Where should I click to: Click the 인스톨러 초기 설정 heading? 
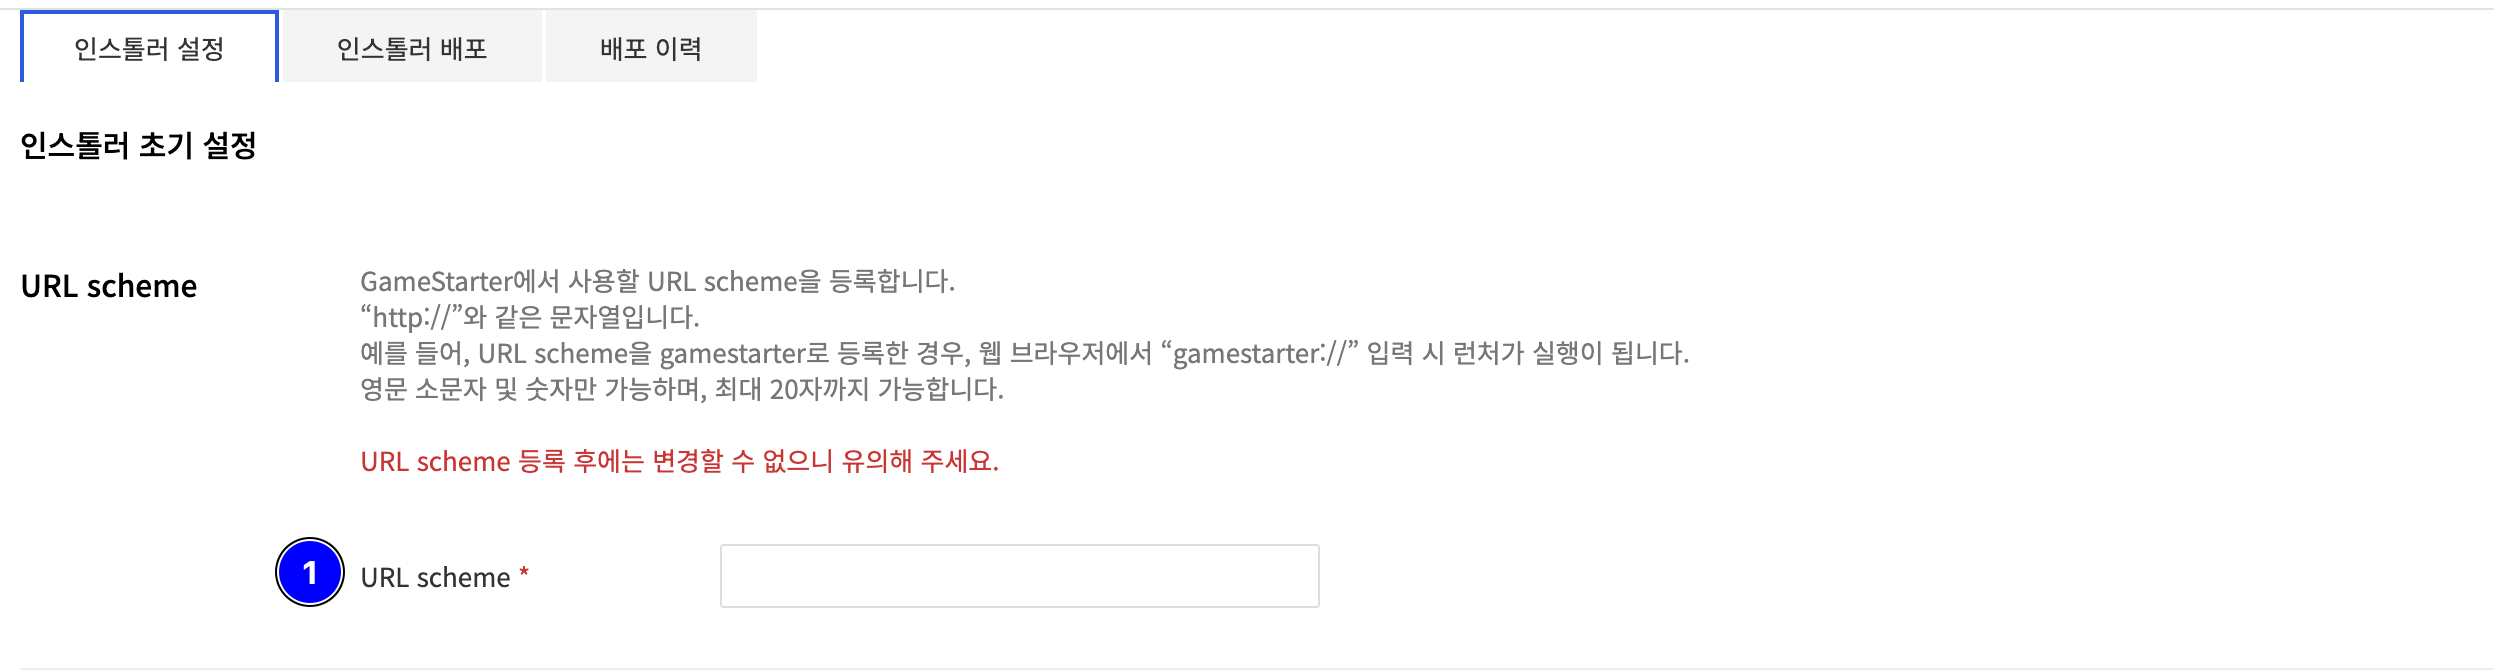[139, 146]
